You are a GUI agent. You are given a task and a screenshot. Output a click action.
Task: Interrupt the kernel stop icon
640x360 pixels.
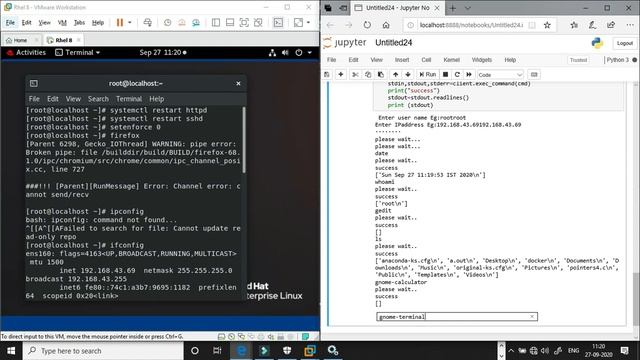[445, 74]
